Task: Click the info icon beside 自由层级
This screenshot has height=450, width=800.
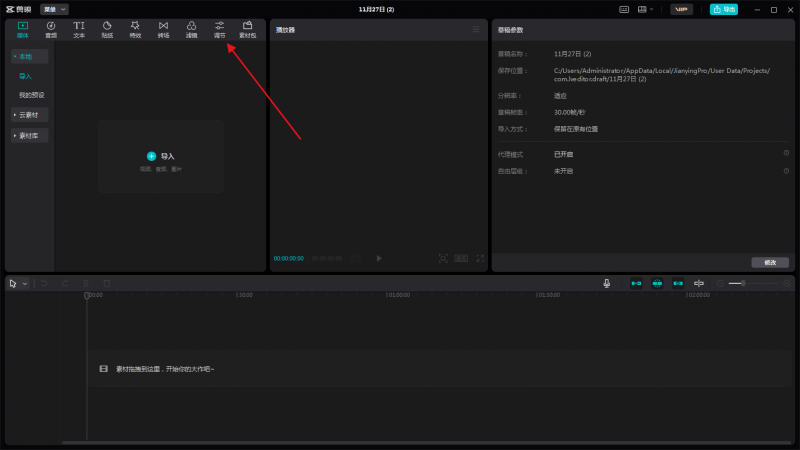Action: click(786, 171)
